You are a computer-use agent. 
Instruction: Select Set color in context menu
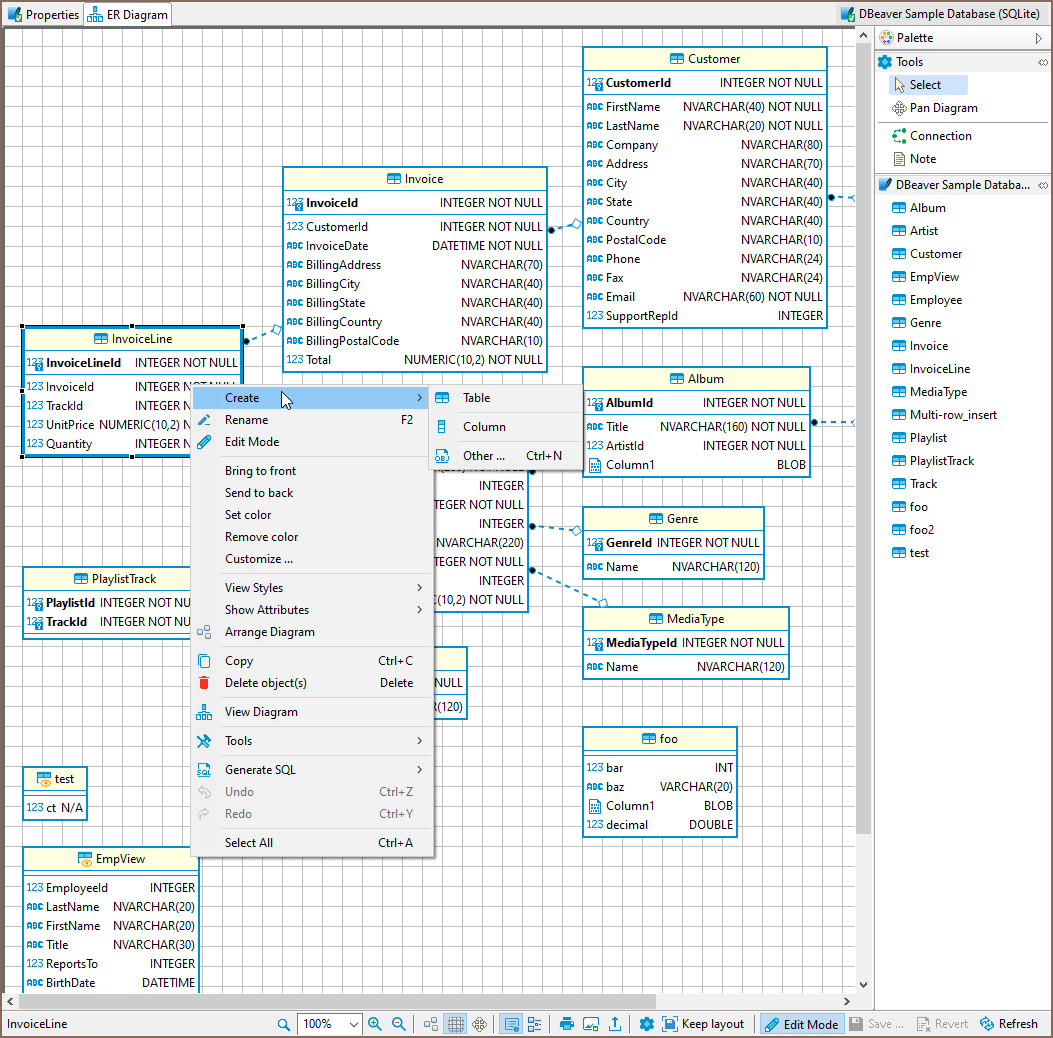click(x=248, y=515)
